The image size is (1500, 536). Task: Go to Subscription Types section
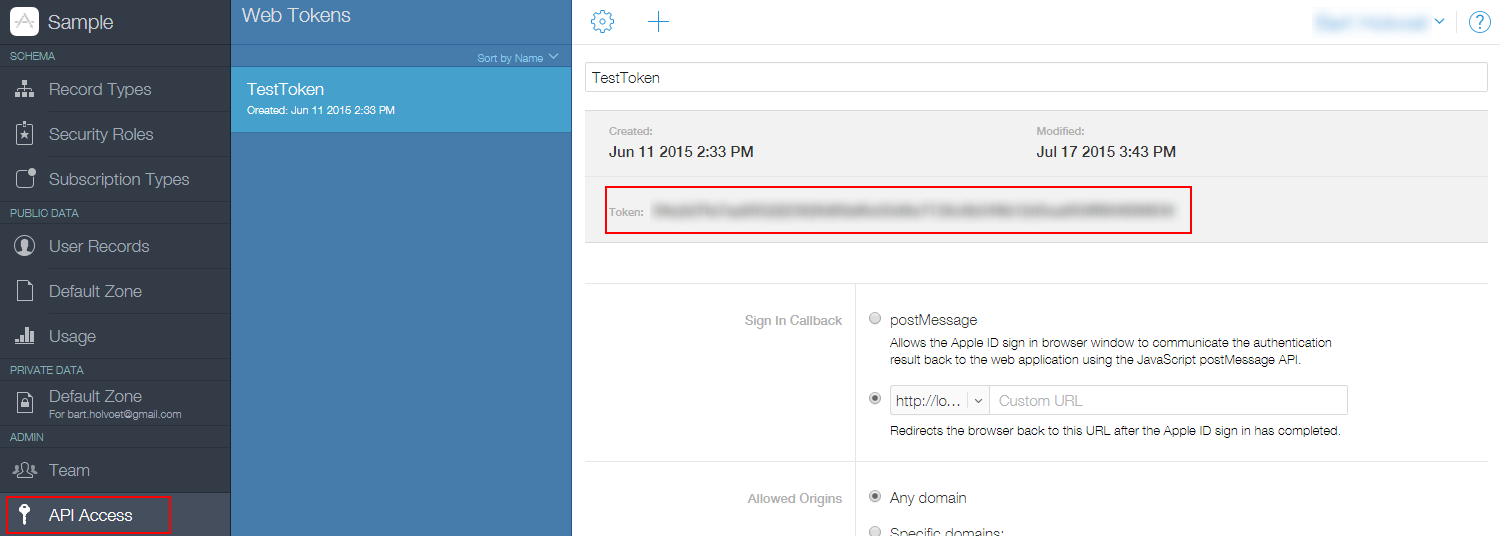point(118,179)
